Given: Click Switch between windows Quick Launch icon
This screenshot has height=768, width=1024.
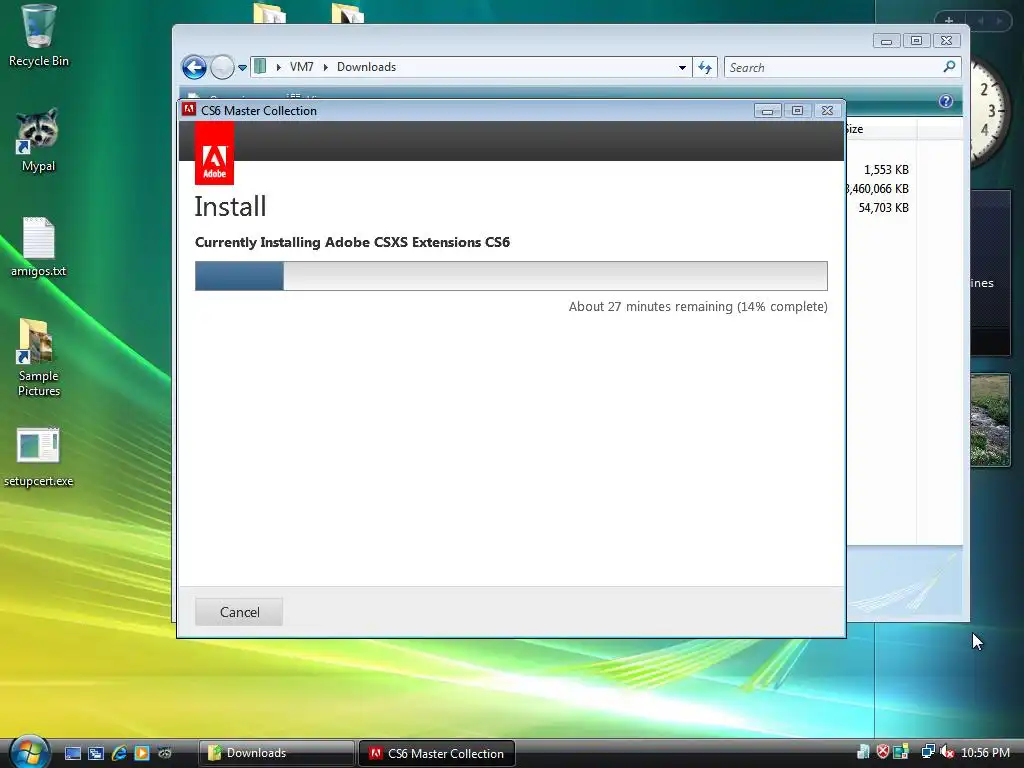Looking at the screenshot, I should [96, 753].
